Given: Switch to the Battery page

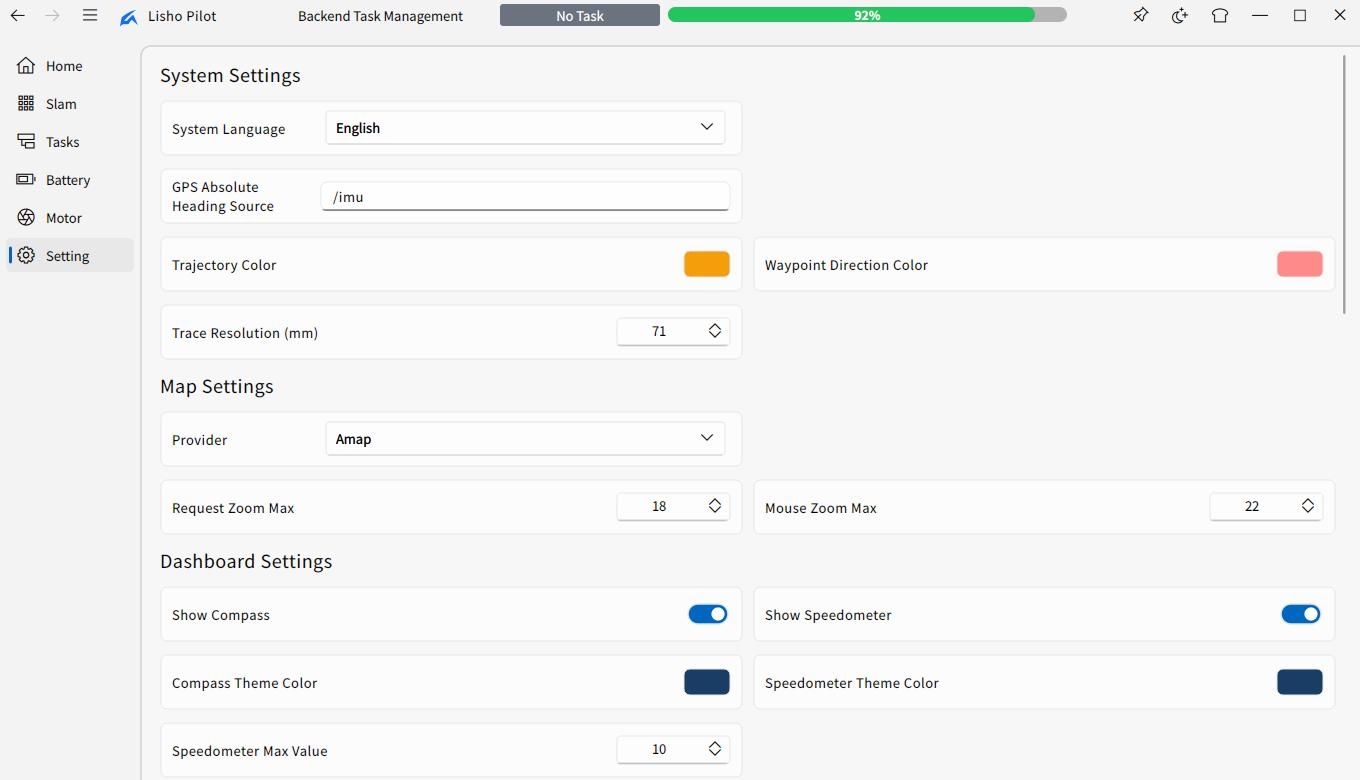Looking at the screenshot, I should (x=70, y=180).
